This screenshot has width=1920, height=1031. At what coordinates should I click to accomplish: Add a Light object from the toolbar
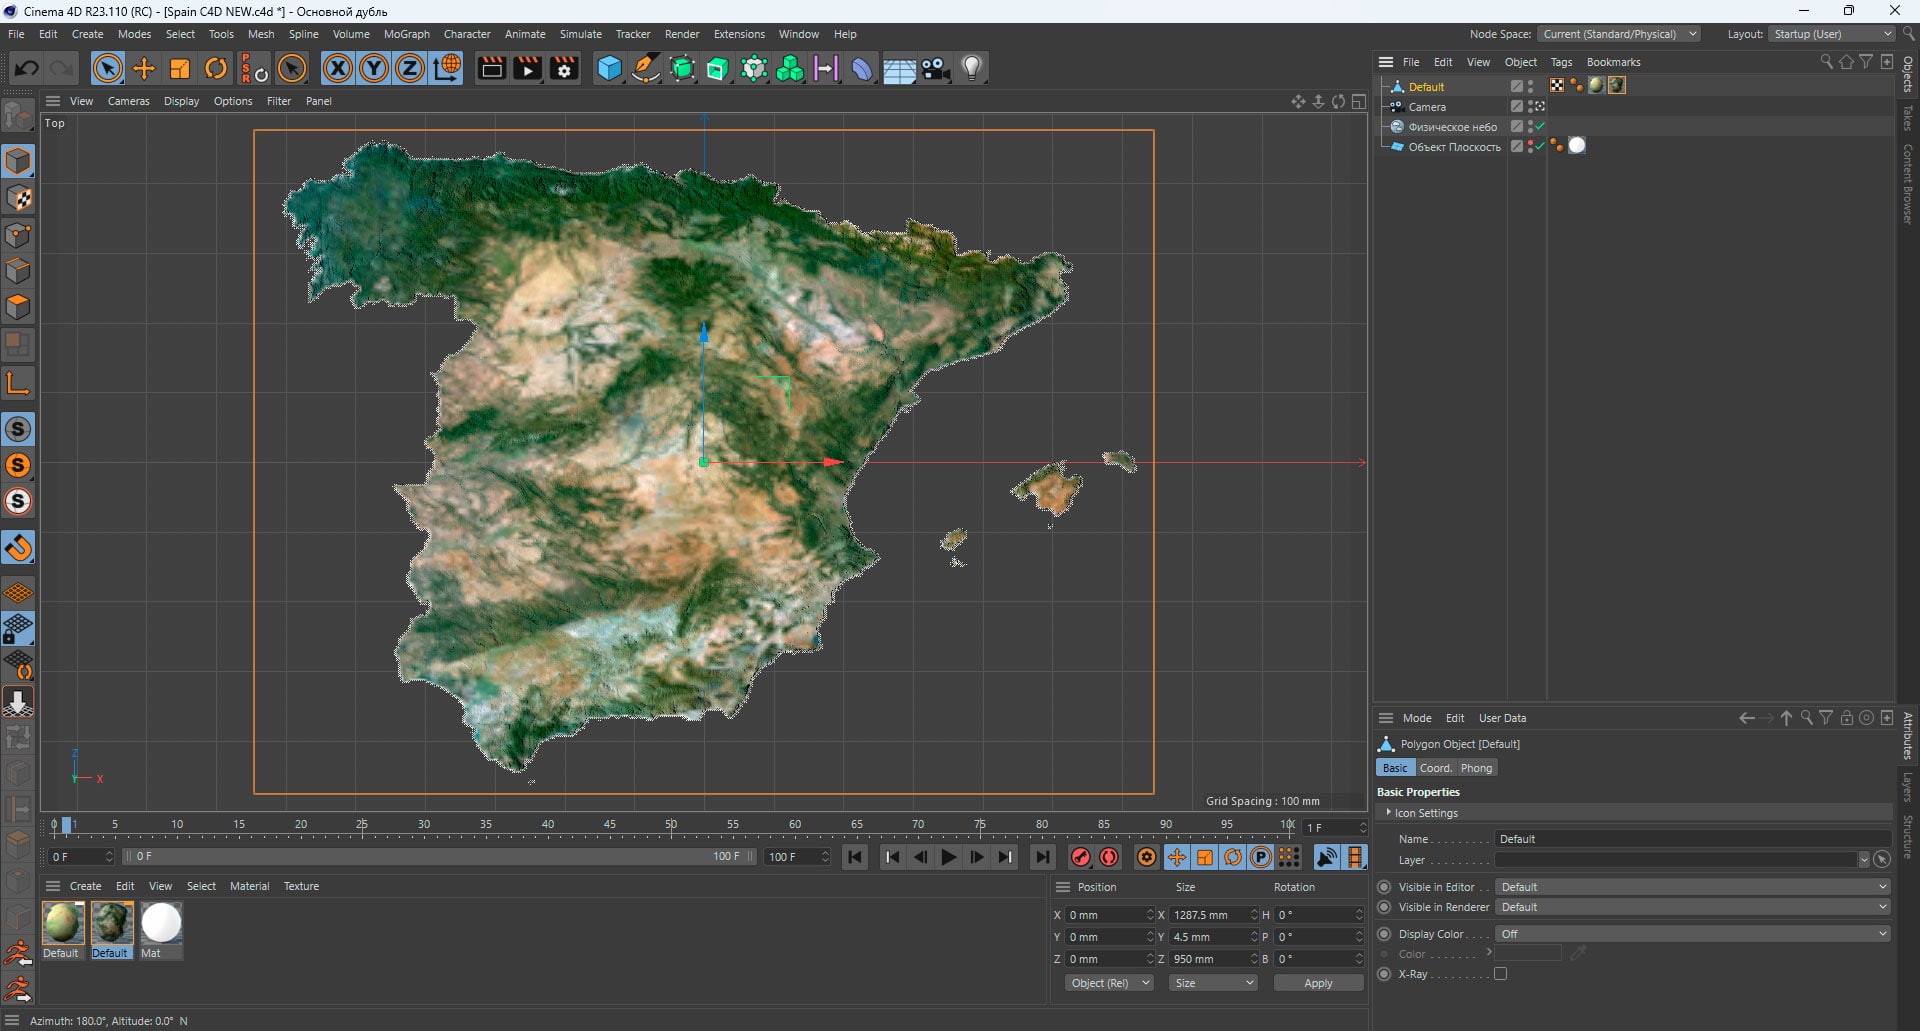click(972, 68)
